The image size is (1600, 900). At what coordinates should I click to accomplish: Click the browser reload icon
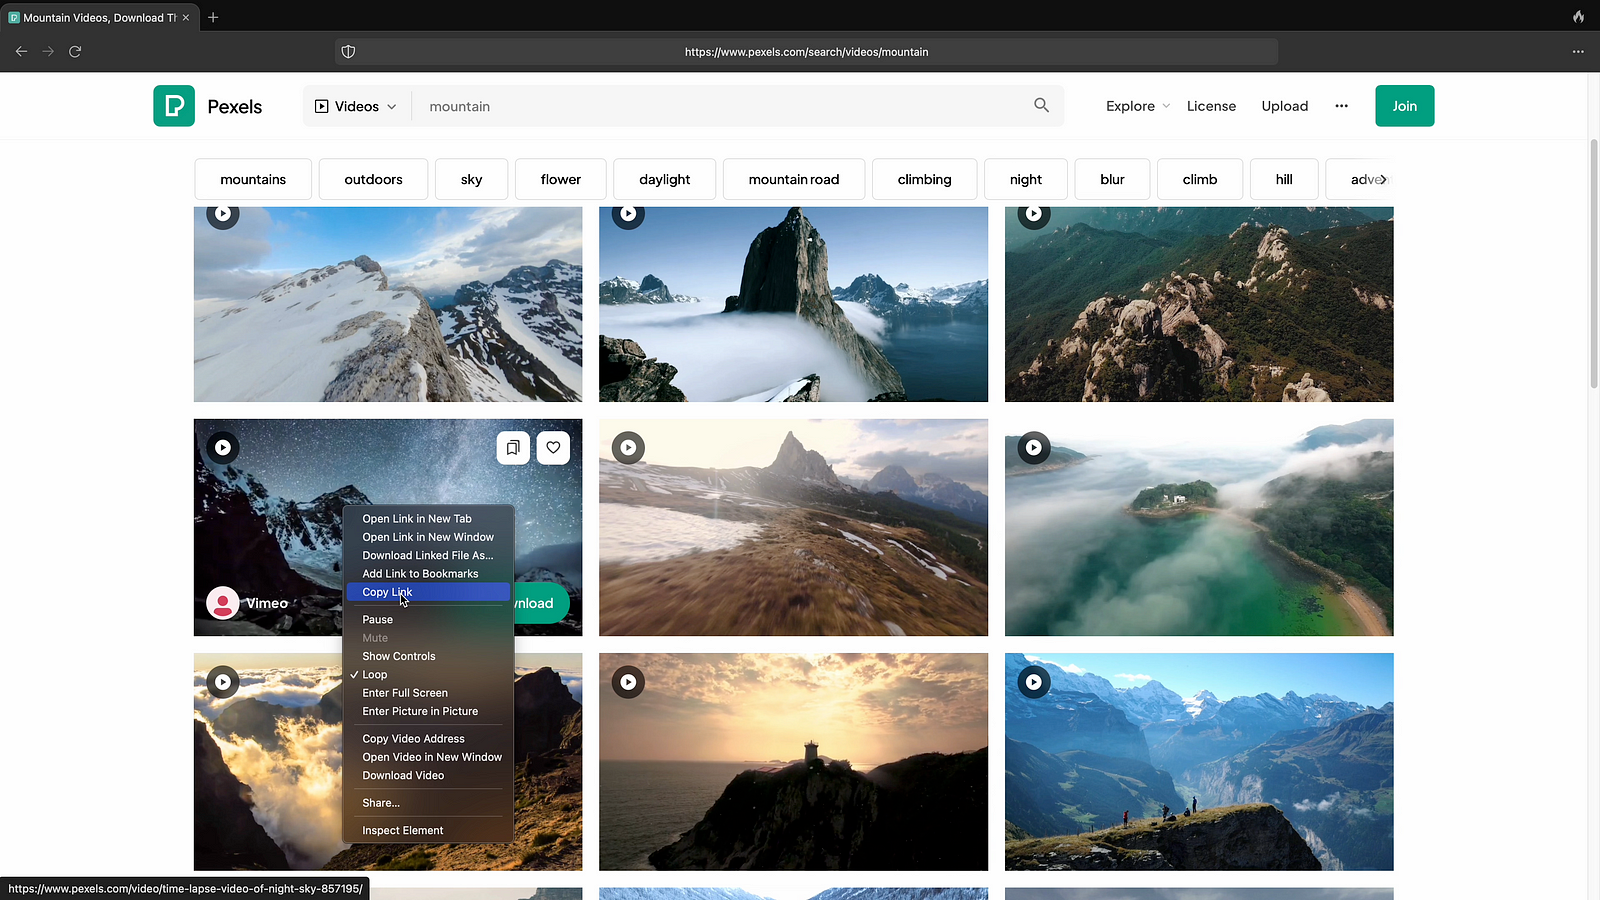pyautogui.click(x=75, y=51)
